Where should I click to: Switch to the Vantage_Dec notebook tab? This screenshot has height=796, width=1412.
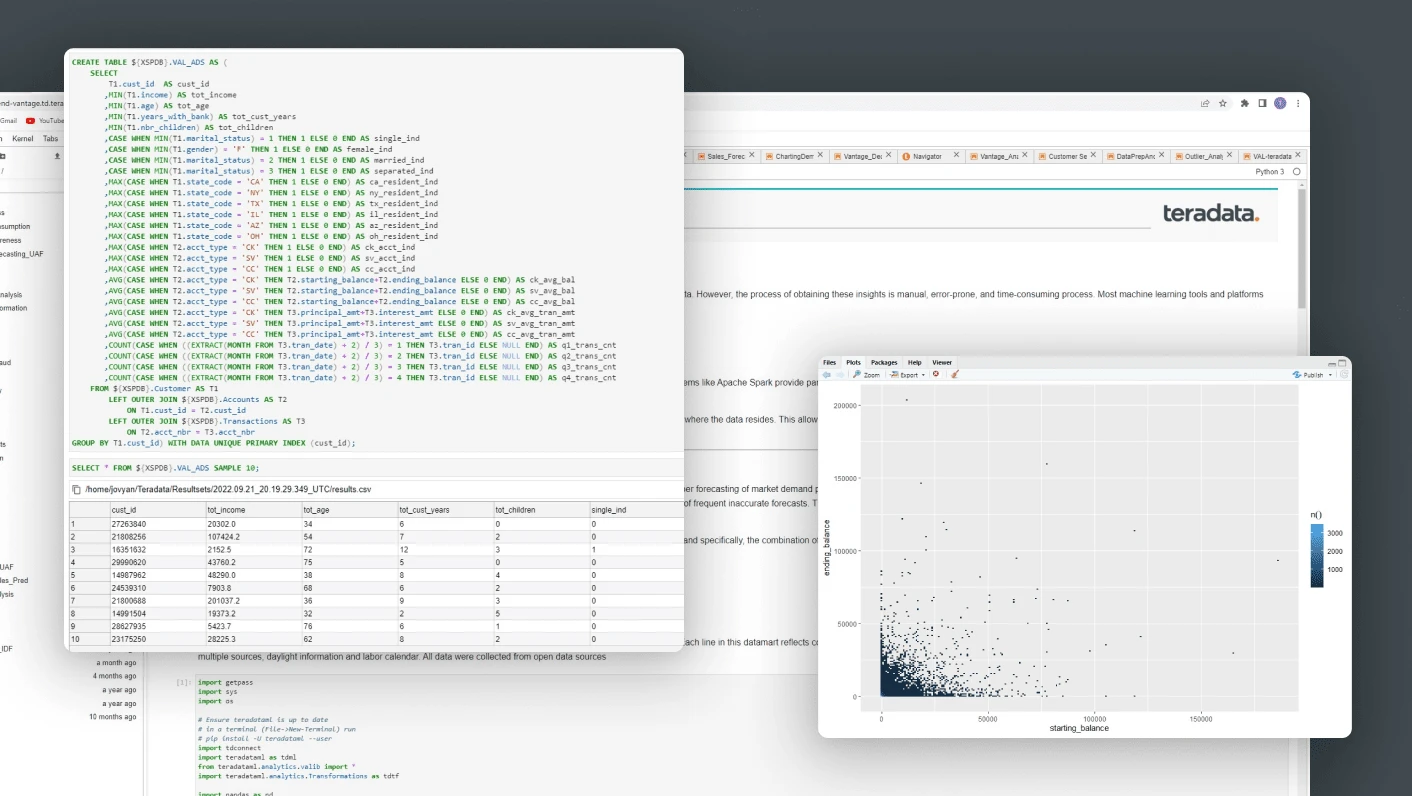(x=863, y=157)
